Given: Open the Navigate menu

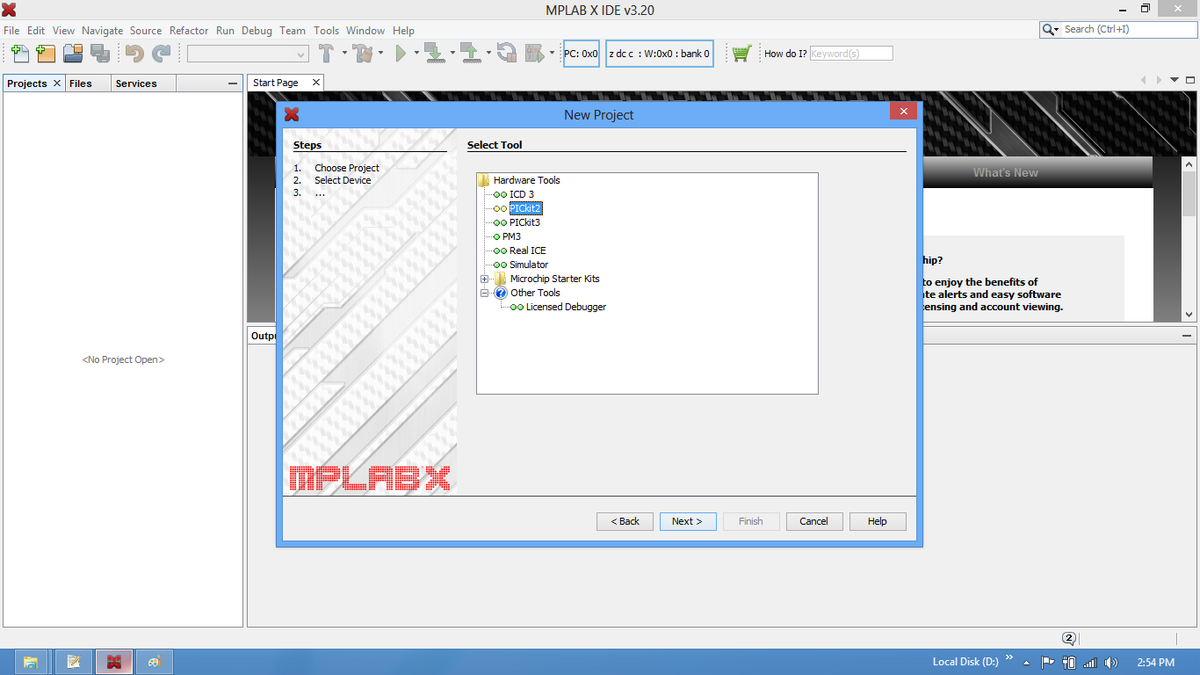Looking at the screenshot, I should (x=102, y=30).
